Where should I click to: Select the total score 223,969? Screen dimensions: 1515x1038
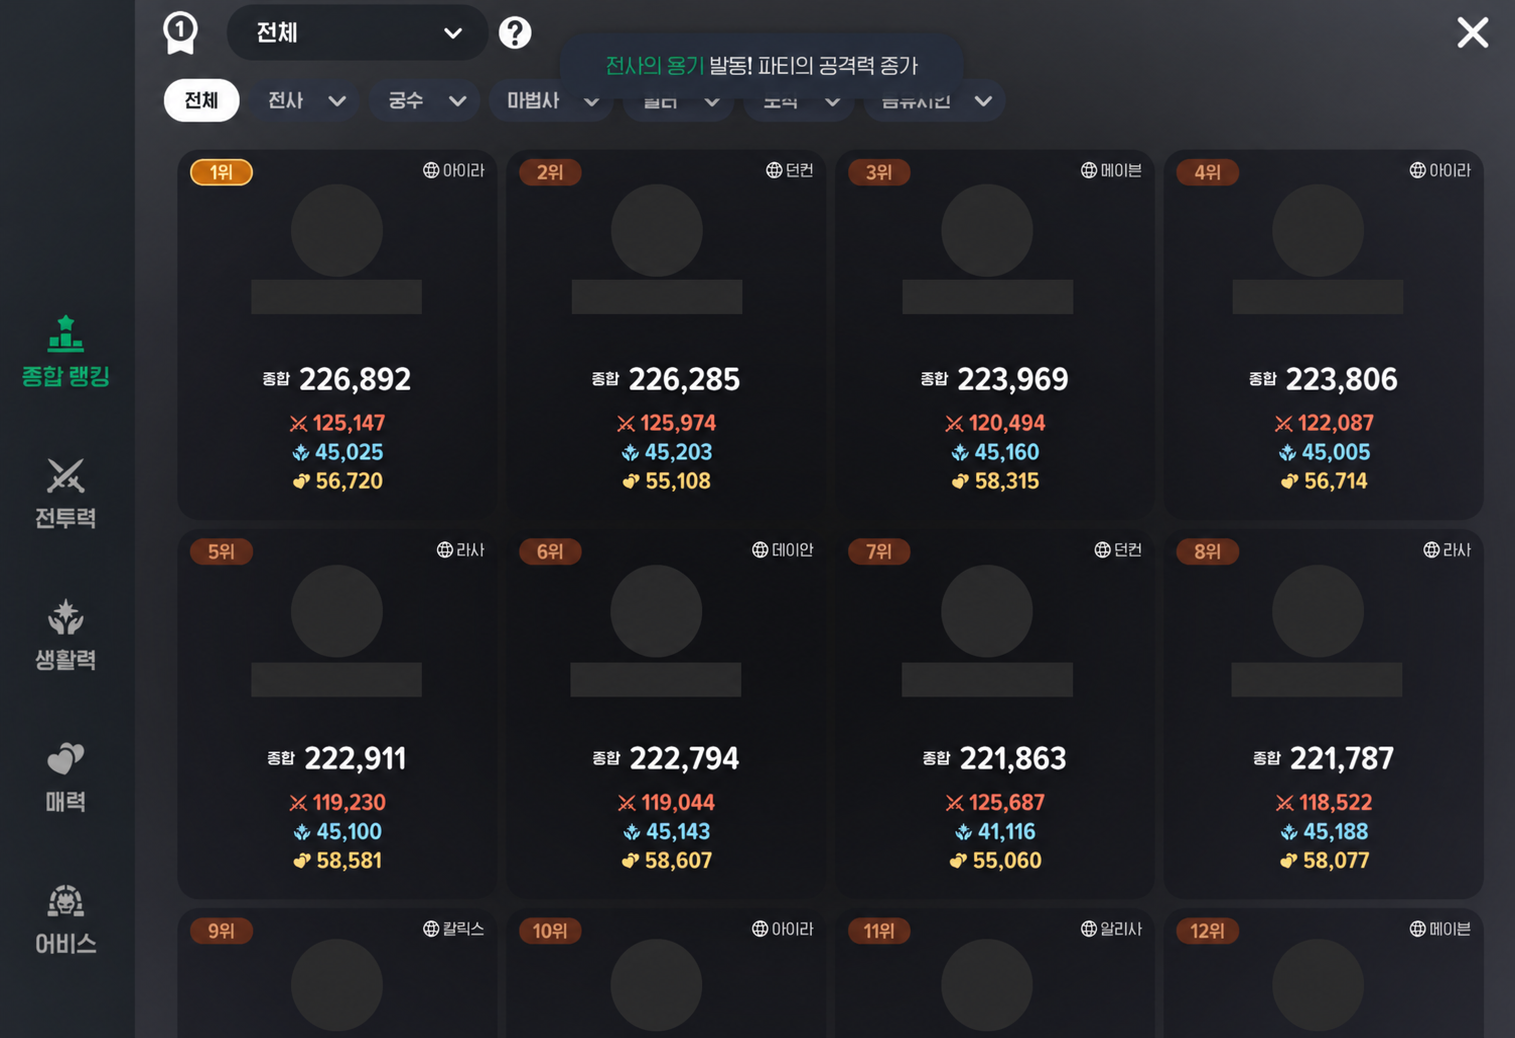coord(1013,380)
